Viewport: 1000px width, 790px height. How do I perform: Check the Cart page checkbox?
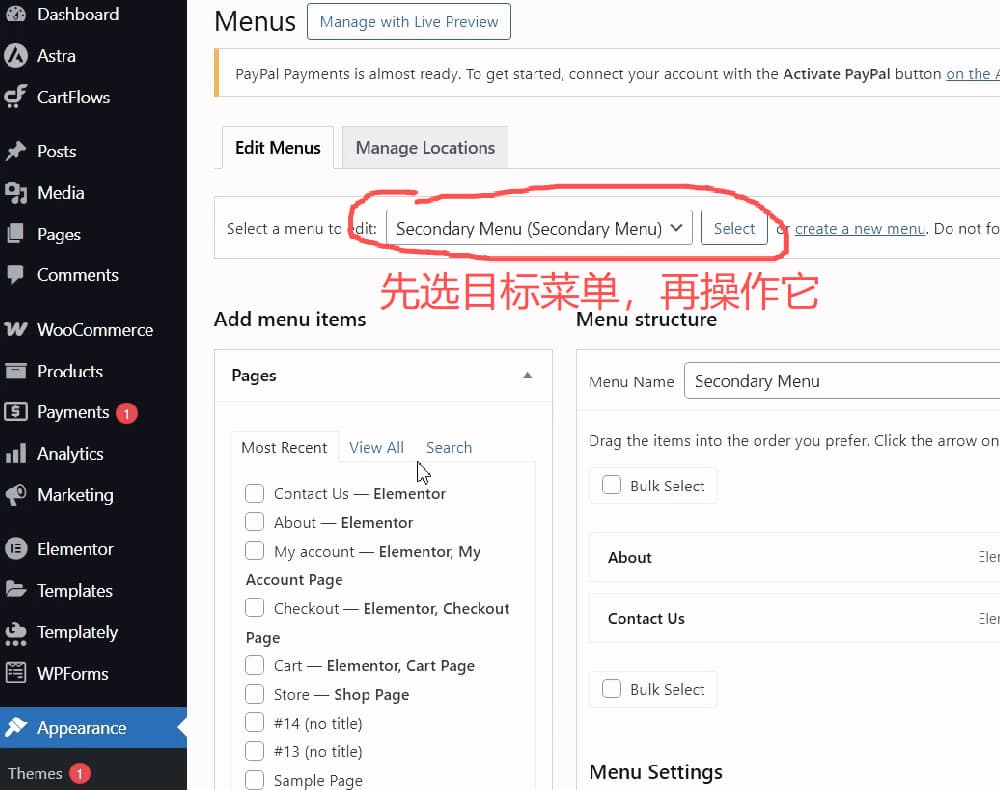coord(254,665)
